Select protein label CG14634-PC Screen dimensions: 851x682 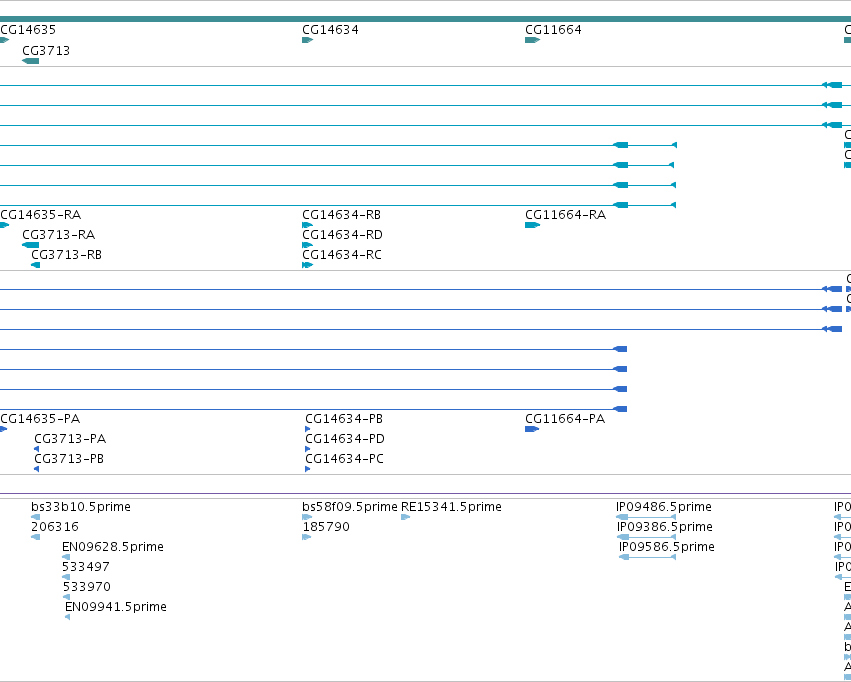[x=345, y=458]
